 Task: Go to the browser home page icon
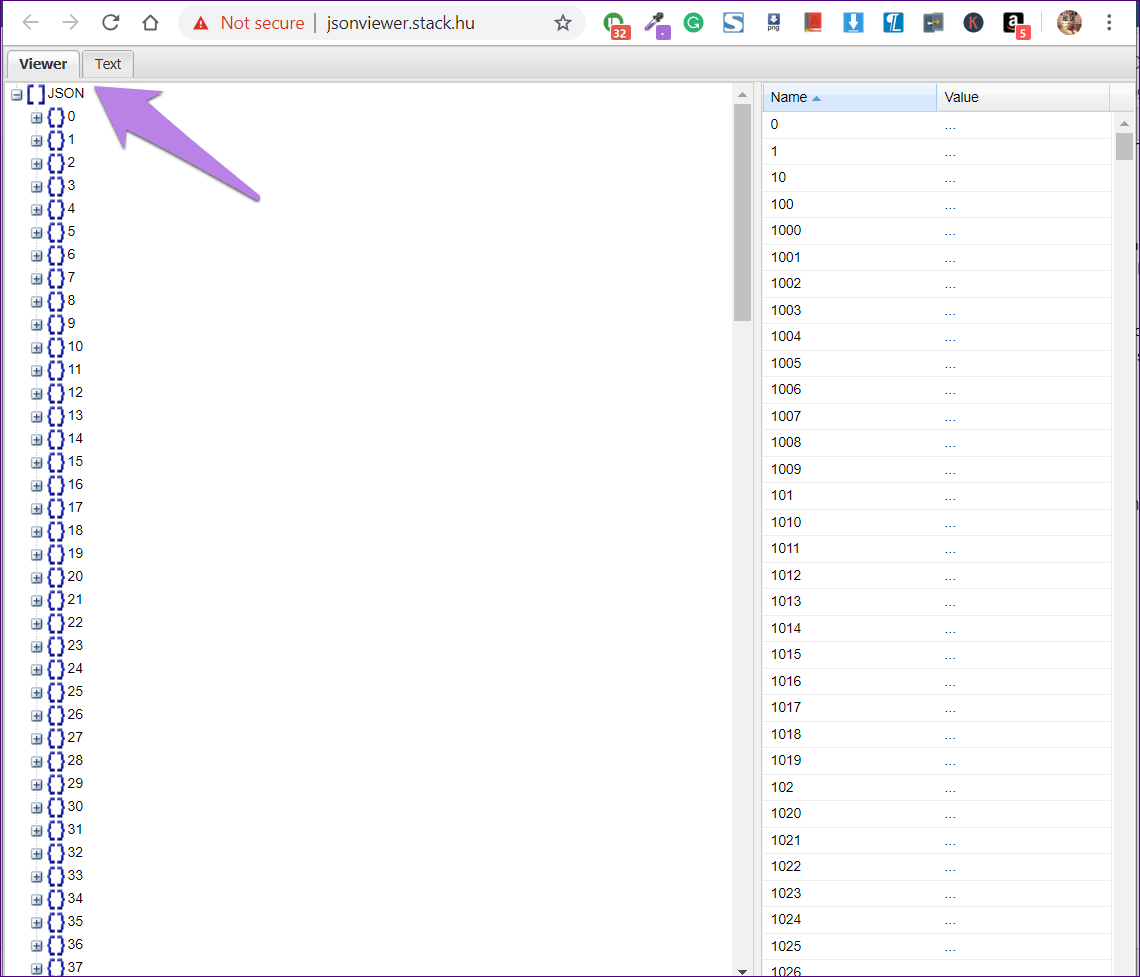[150, 23]
